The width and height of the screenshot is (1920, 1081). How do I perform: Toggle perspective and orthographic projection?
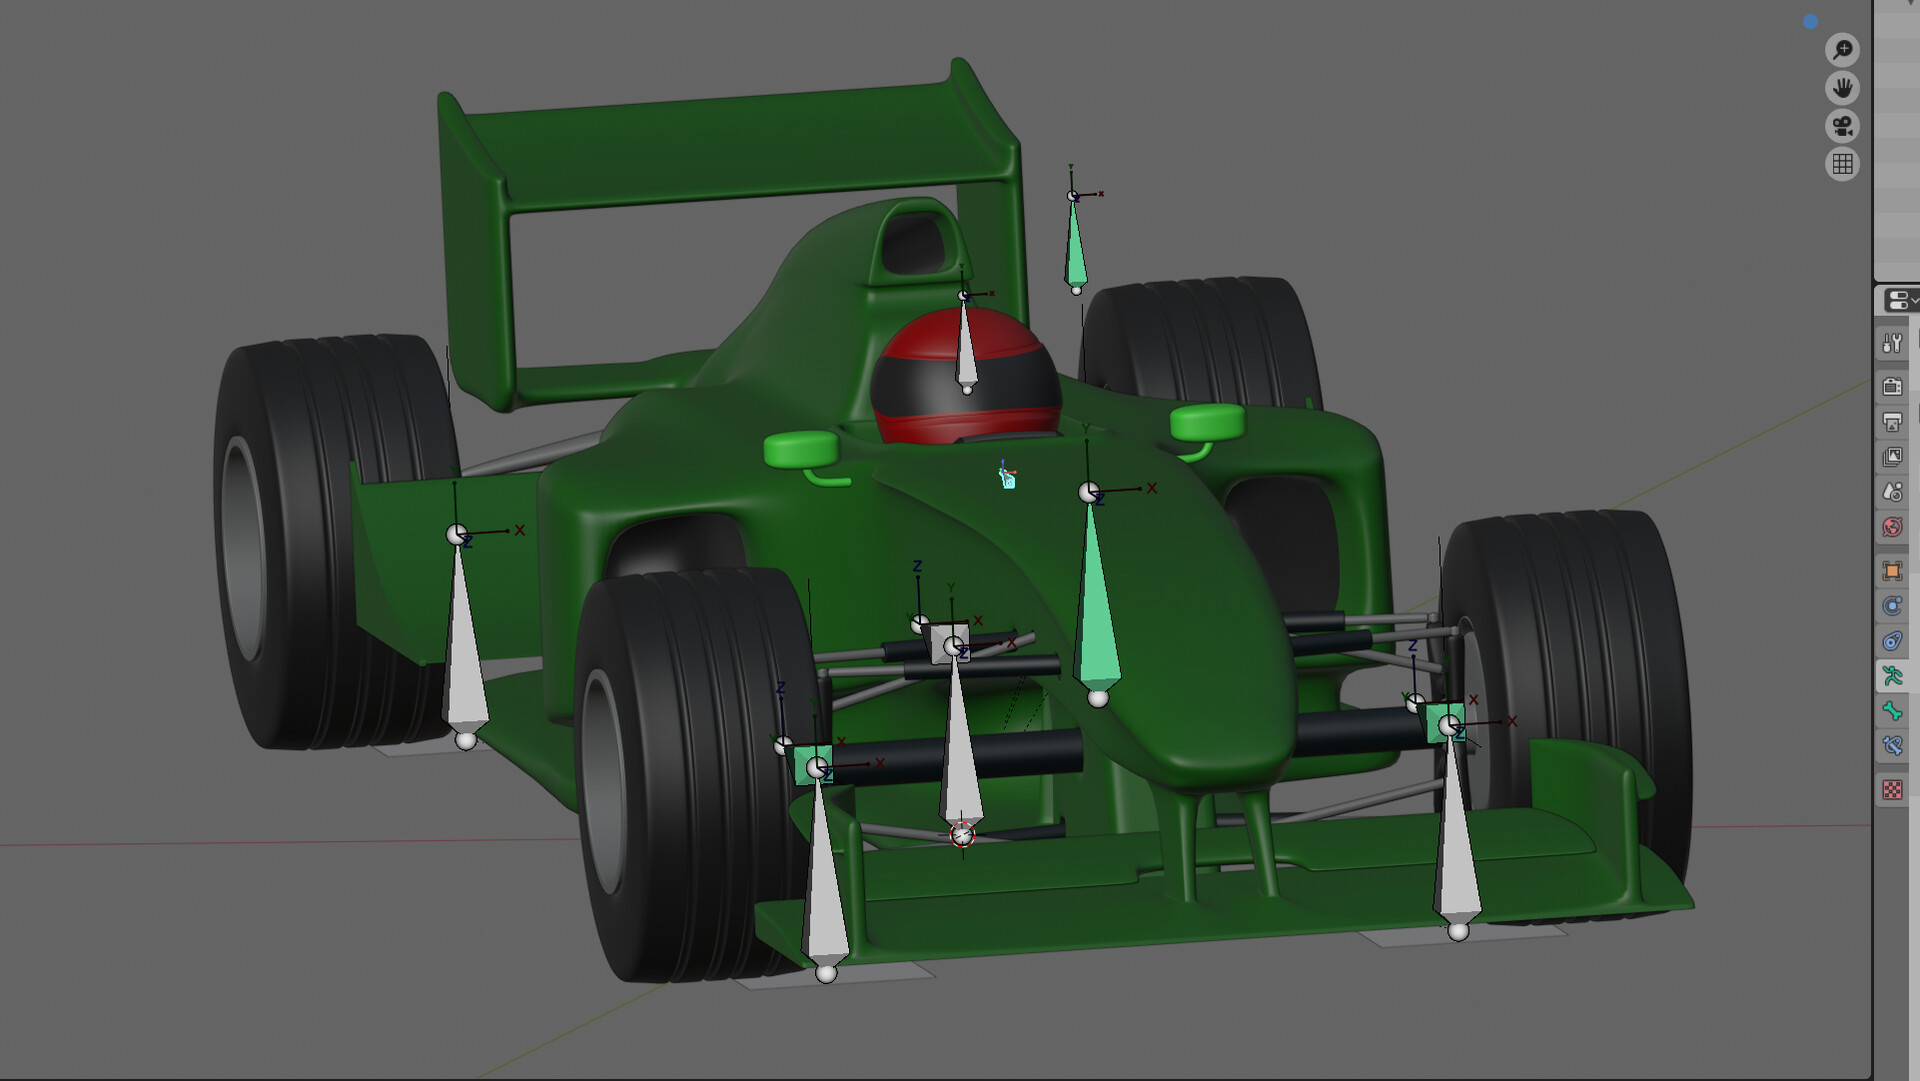1842,163
